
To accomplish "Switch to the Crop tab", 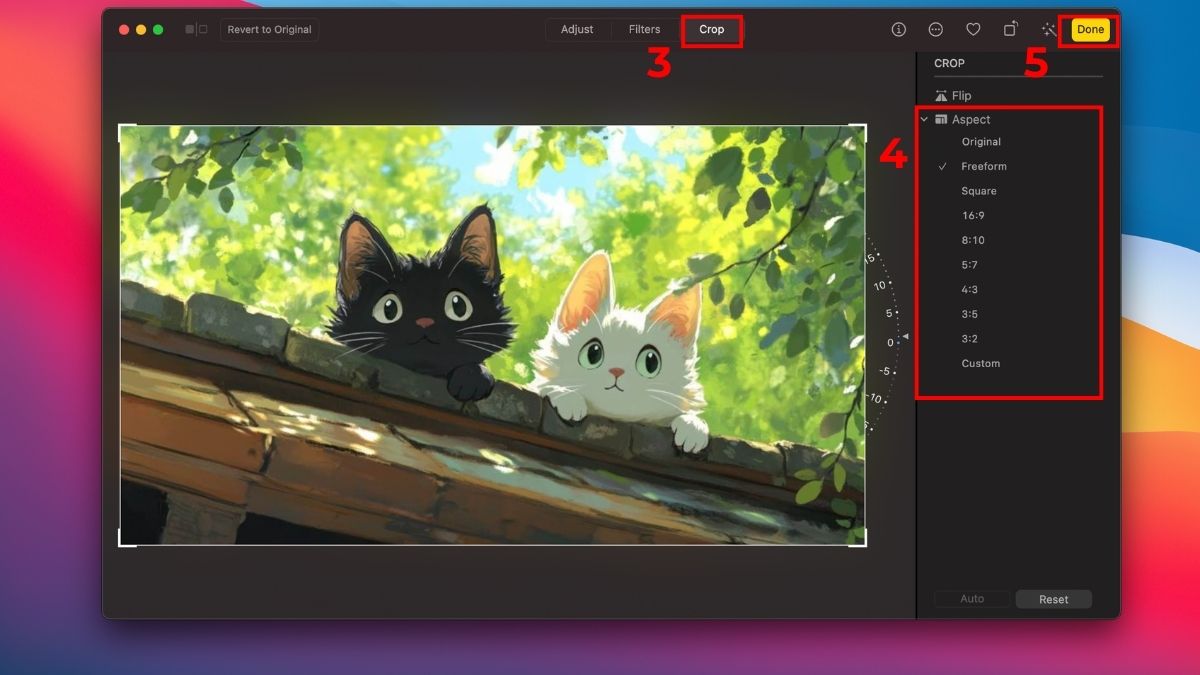I will tap(712, 30).
